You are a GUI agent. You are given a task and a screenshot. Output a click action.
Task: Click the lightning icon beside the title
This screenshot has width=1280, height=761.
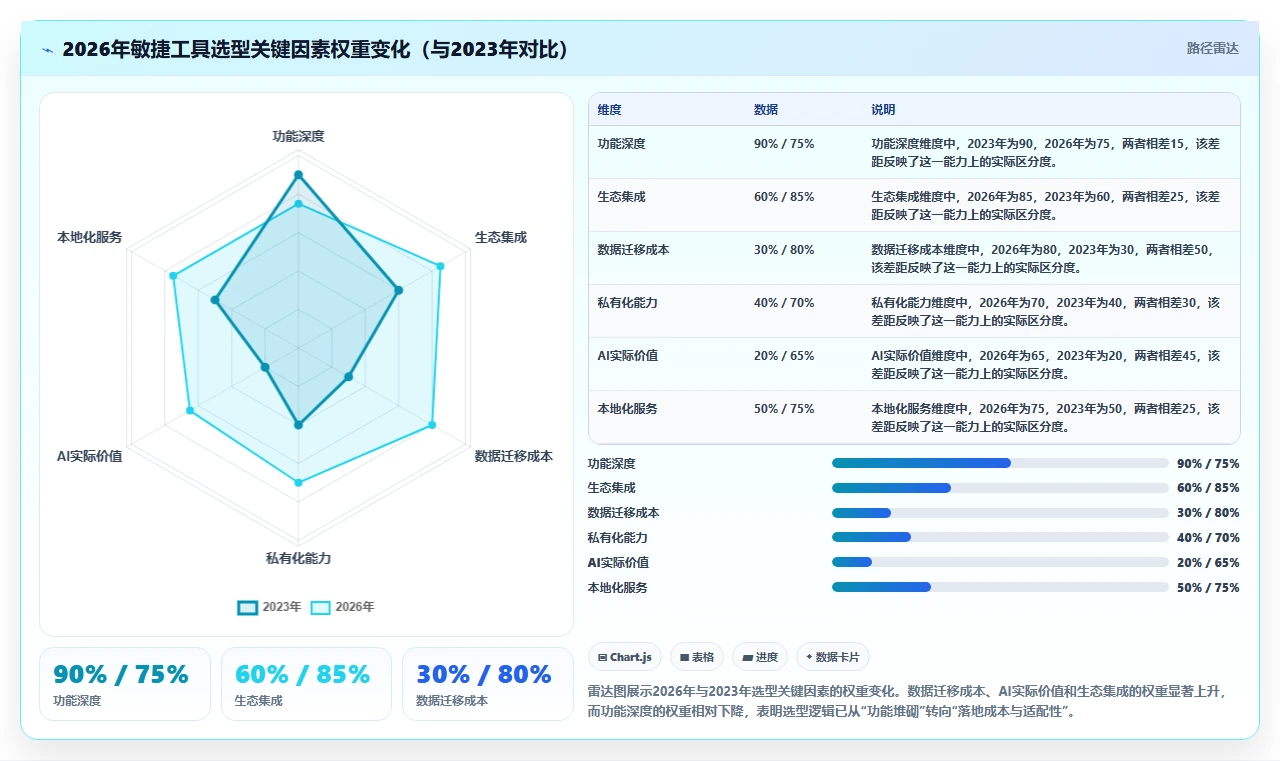click(x=48, y=50)
